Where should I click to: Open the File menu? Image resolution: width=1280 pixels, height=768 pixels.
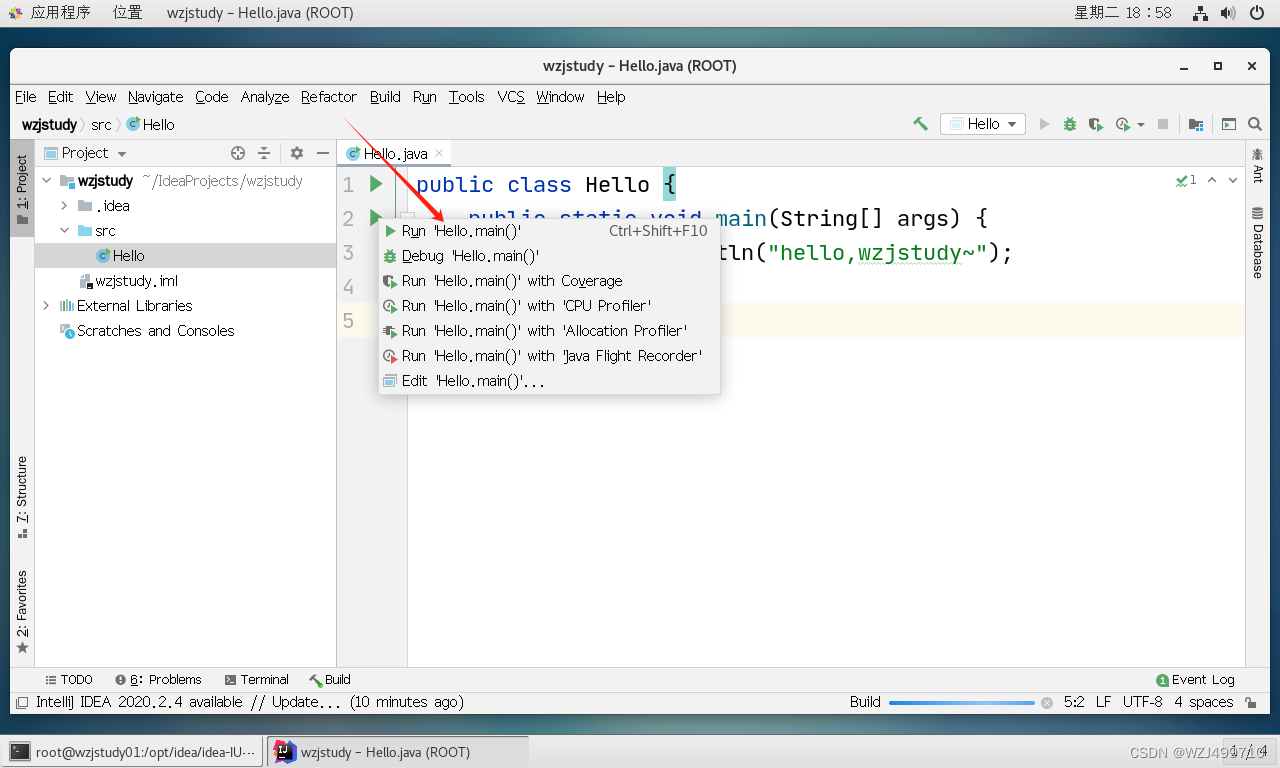(26, 97)
